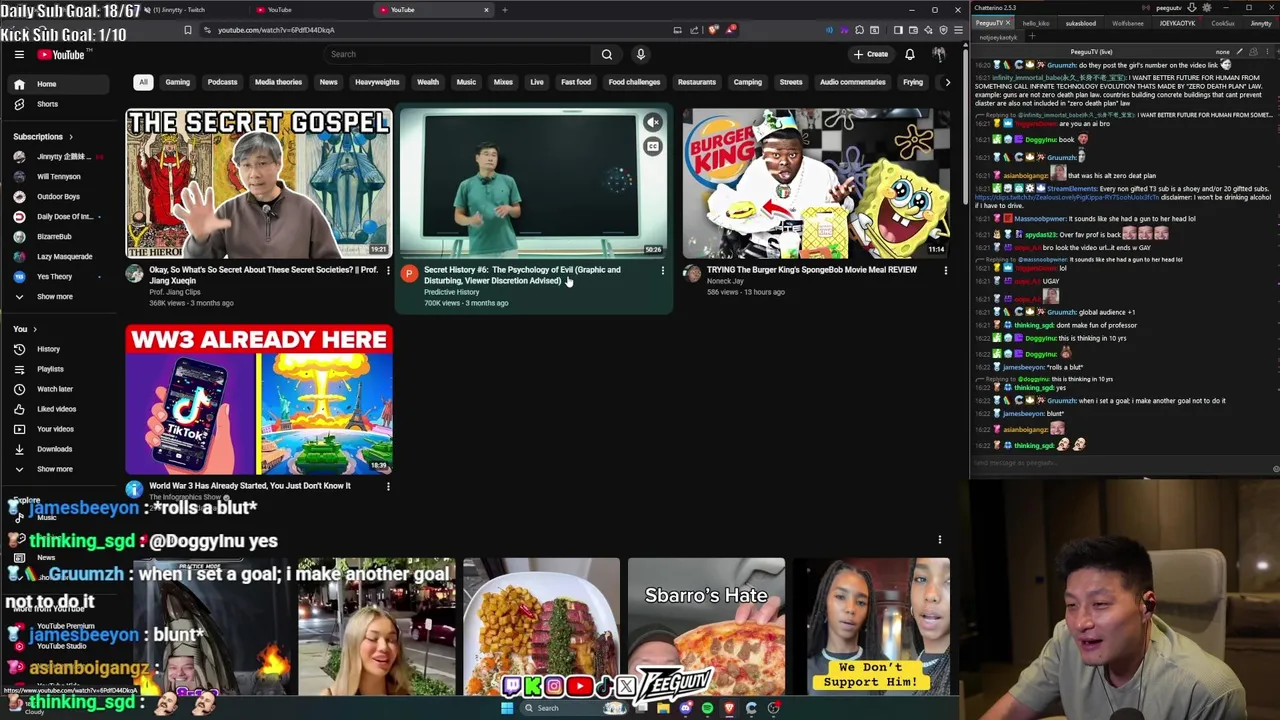Open options menu for Secret Societies video
Viewport: 1280px width, 720px height.
point(388,270)
